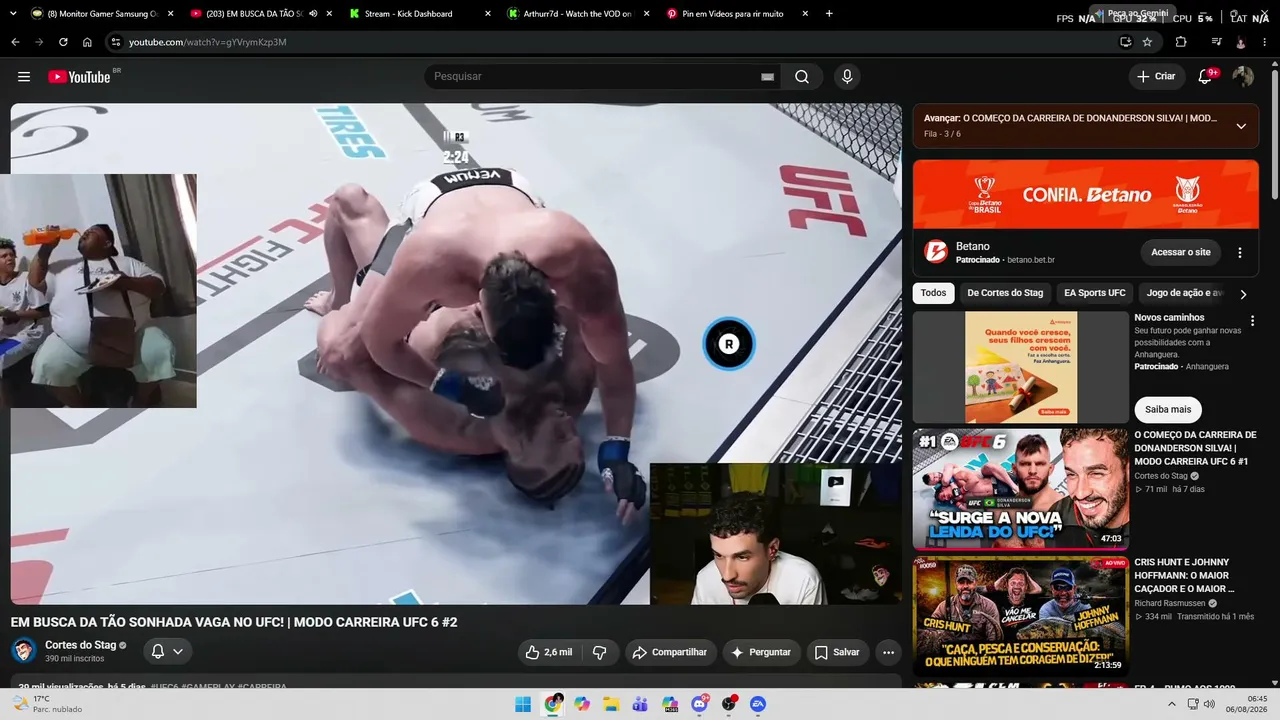Image resolution: width=1280 pixels, height=720 pixels.
Task: Open Windows Start menu
Action: (523, 704)
